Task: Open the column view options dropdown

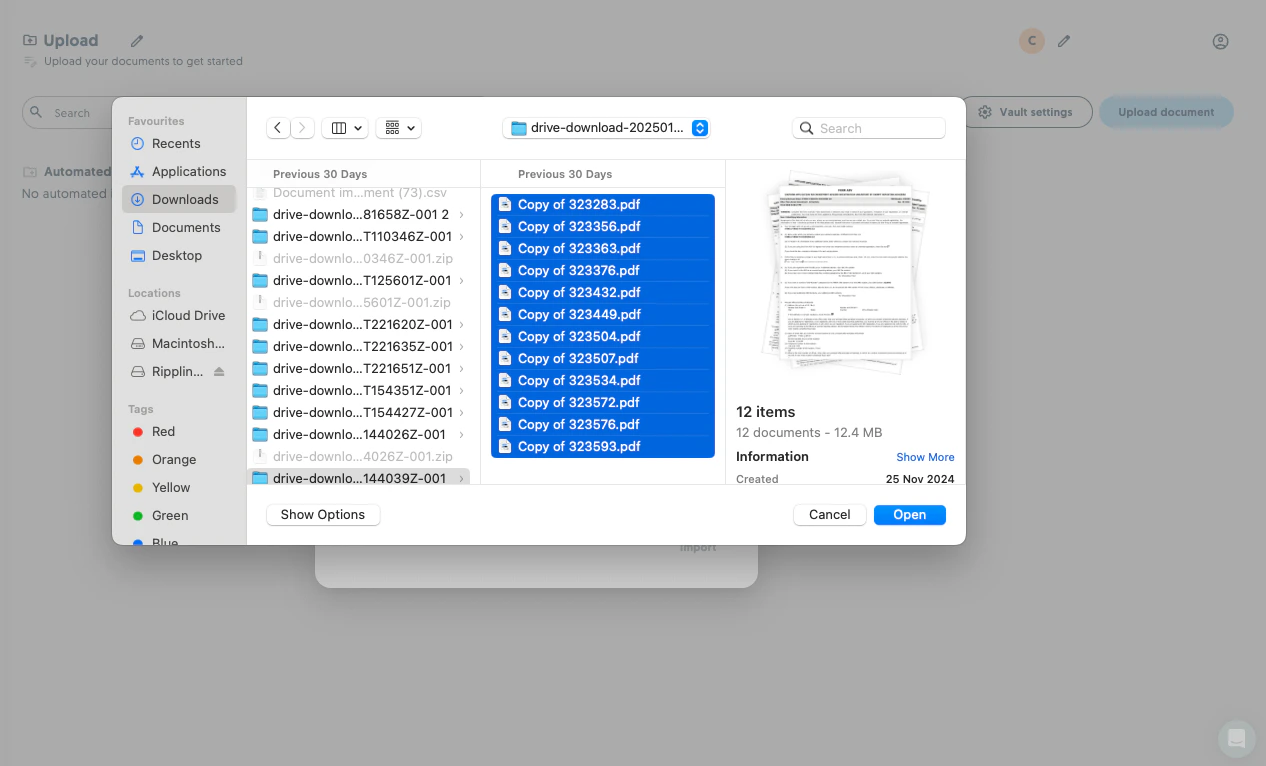Action: pyautogui.click(x=346, y=128)
